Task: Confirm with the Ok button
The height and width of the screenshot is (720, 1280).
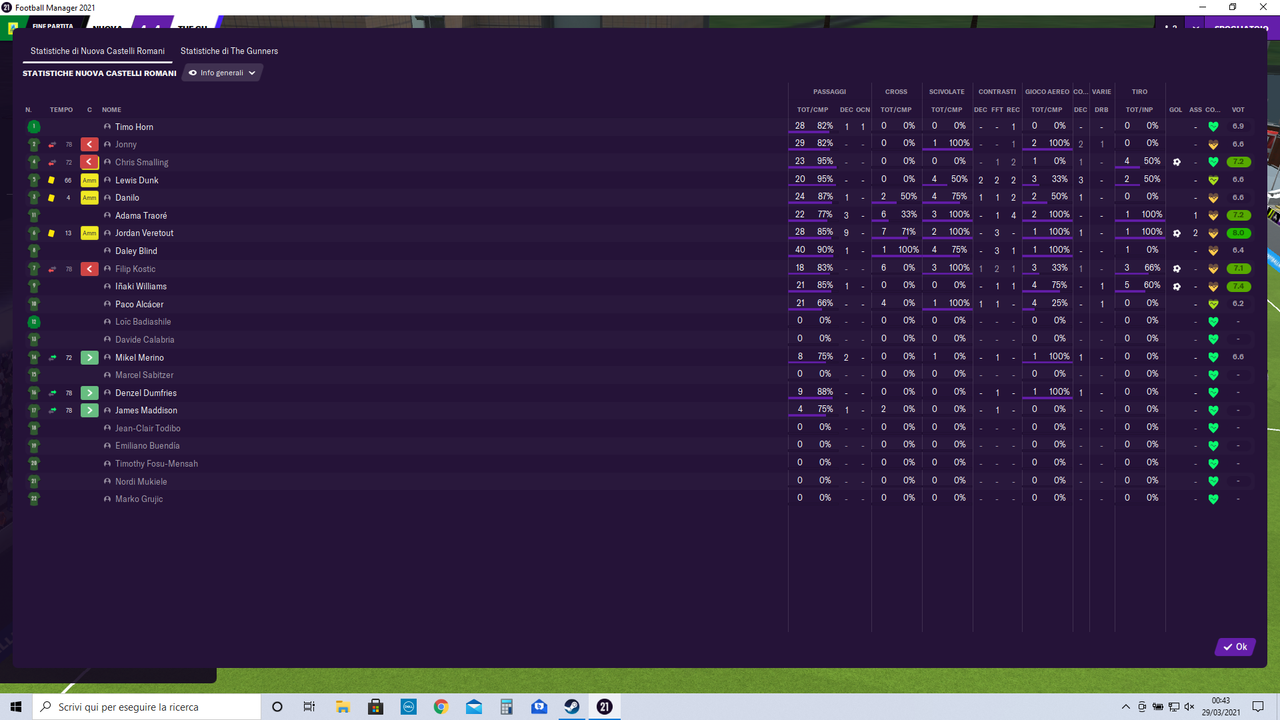Action: [1235, 647]
